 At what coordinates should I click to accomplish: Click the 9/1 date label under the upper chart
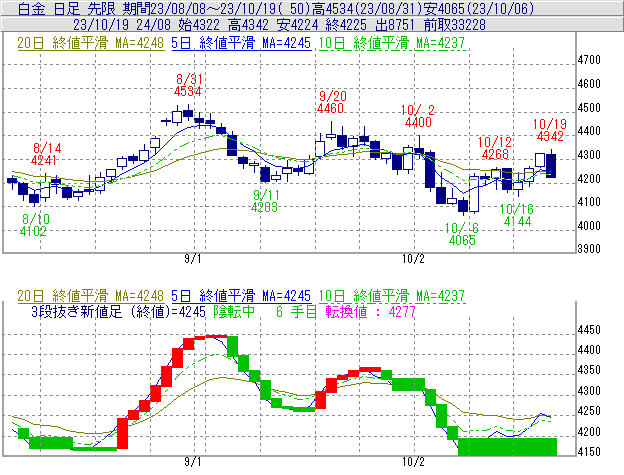click(x=193, y=259)
